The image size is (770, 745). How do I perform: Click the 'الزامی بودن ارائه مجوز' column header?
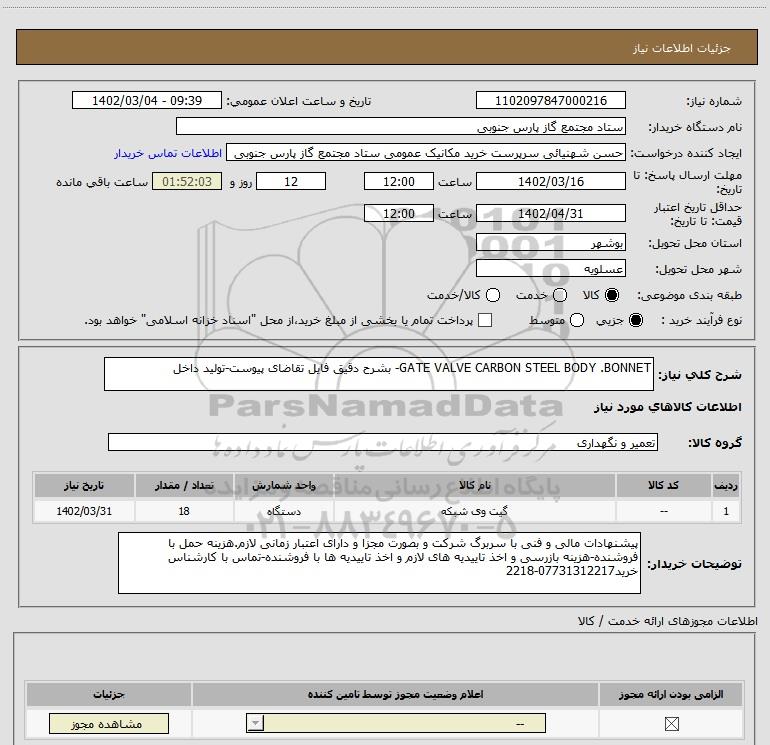point(671,694)
